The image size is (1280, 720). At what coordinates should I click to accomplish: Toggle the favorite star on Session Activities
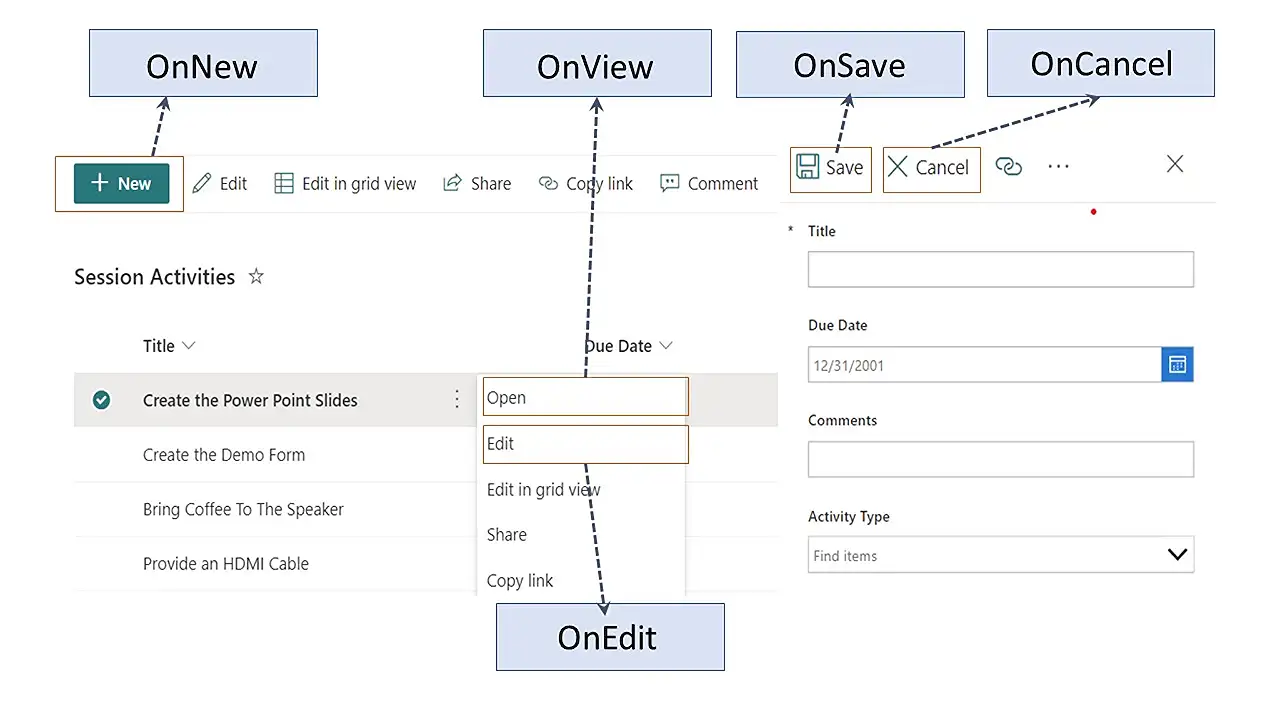coord(256,277)
